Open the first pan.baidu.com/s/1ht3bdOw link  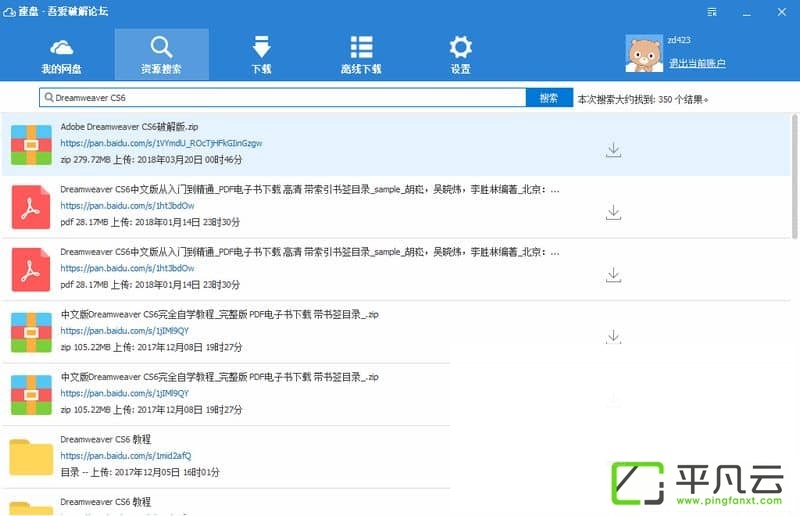pyautogui.click(x=127, y=206)
